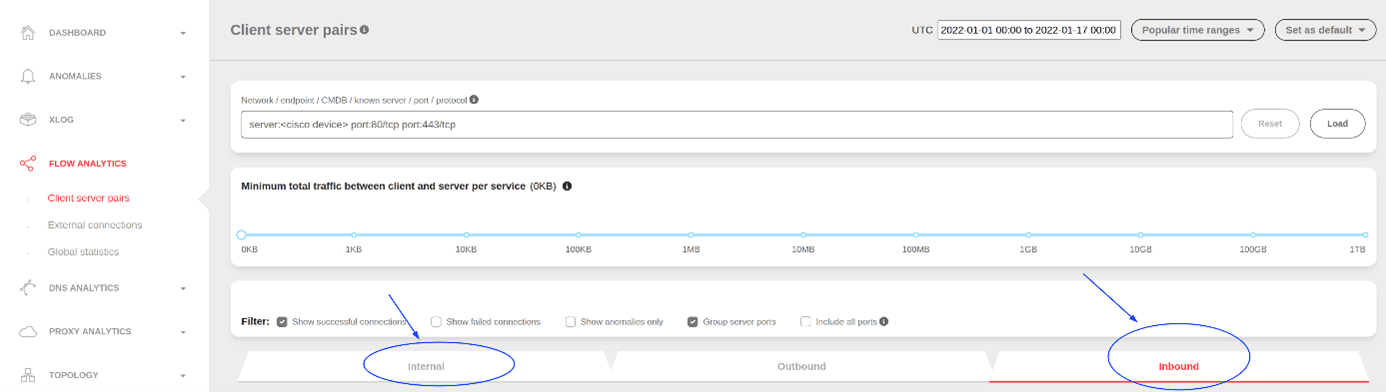Click the Flow Analytics share icon

click(x=28, y=163)
